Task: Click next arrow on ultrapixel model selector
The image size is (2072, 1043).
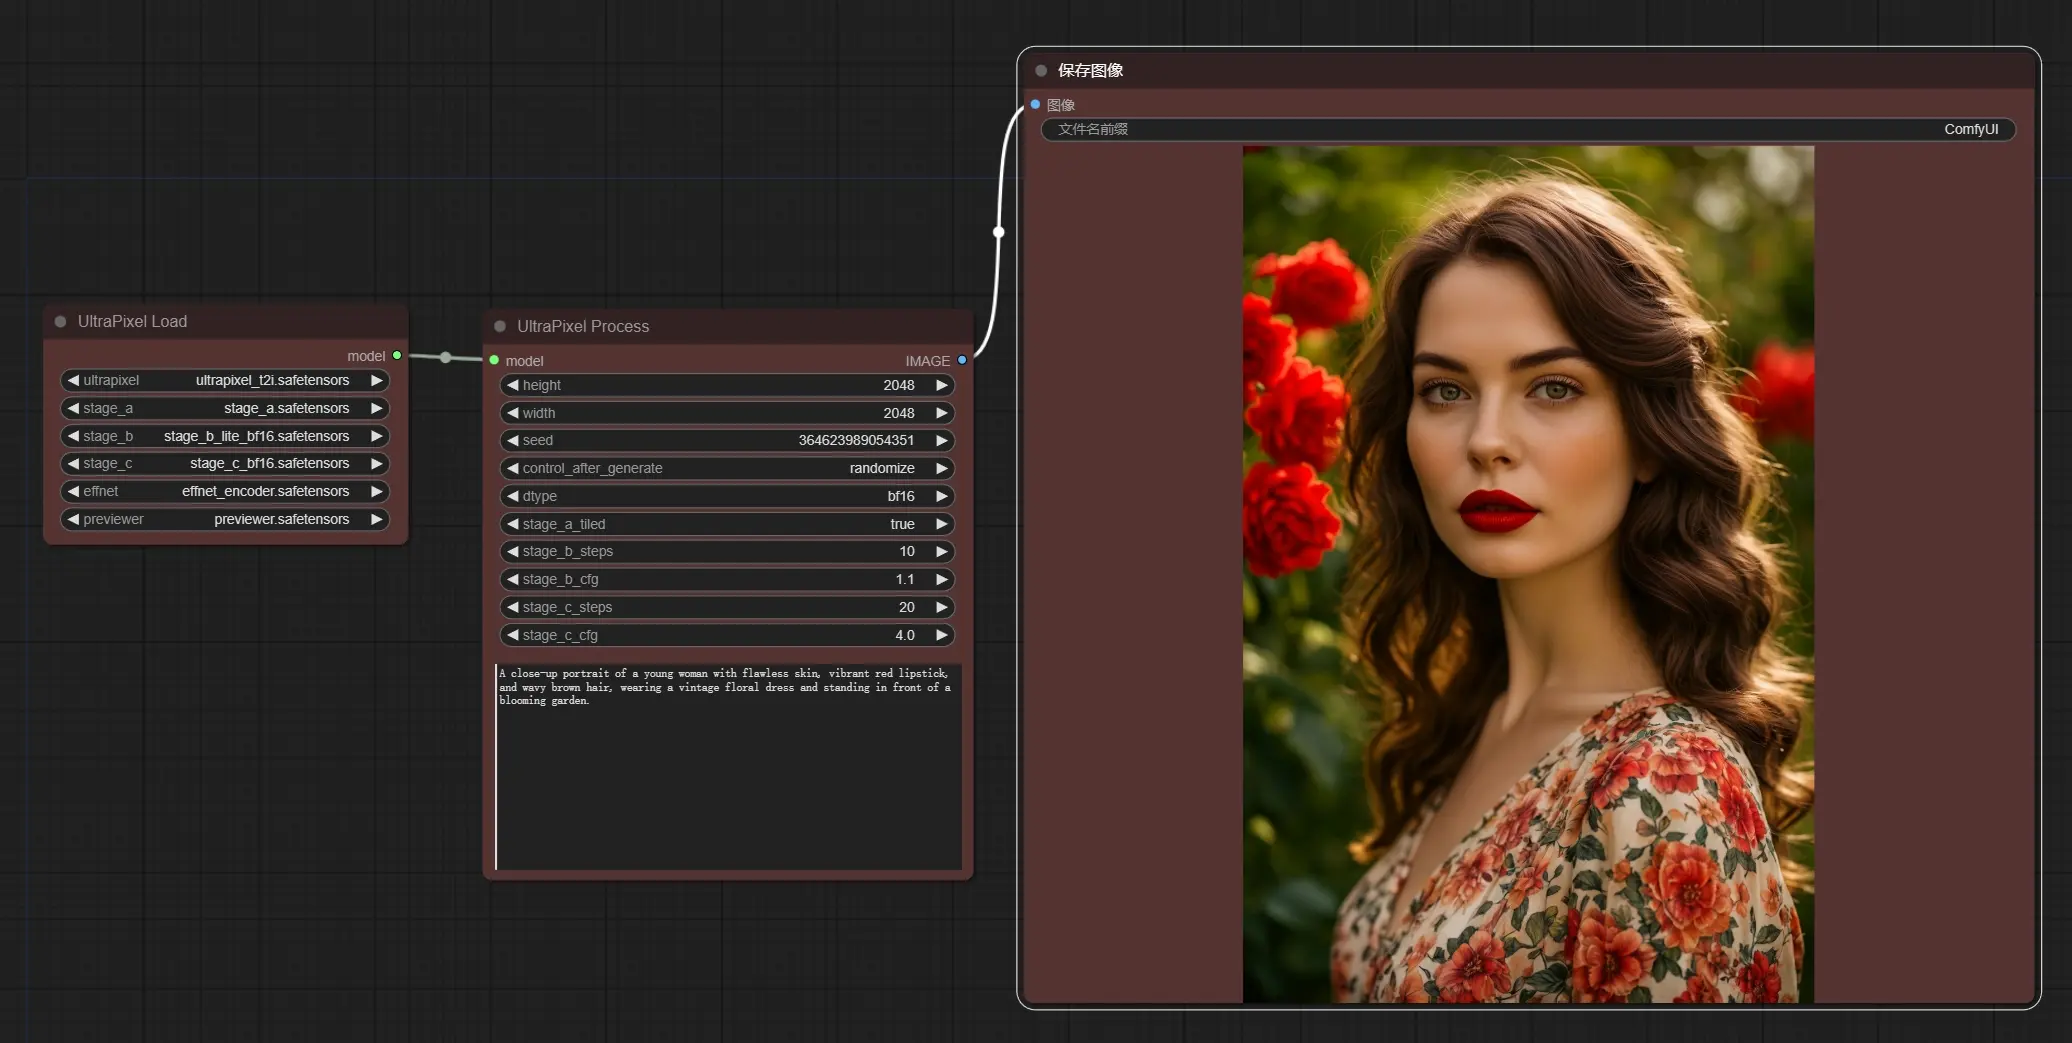Action: pyautogui.click(x=377, y=380)
